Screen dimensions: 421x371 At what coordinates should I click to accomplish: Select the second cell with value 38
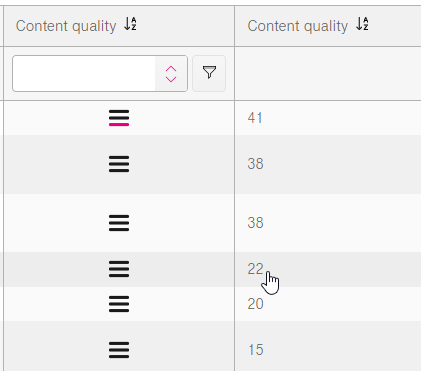[x=328, y=223]
